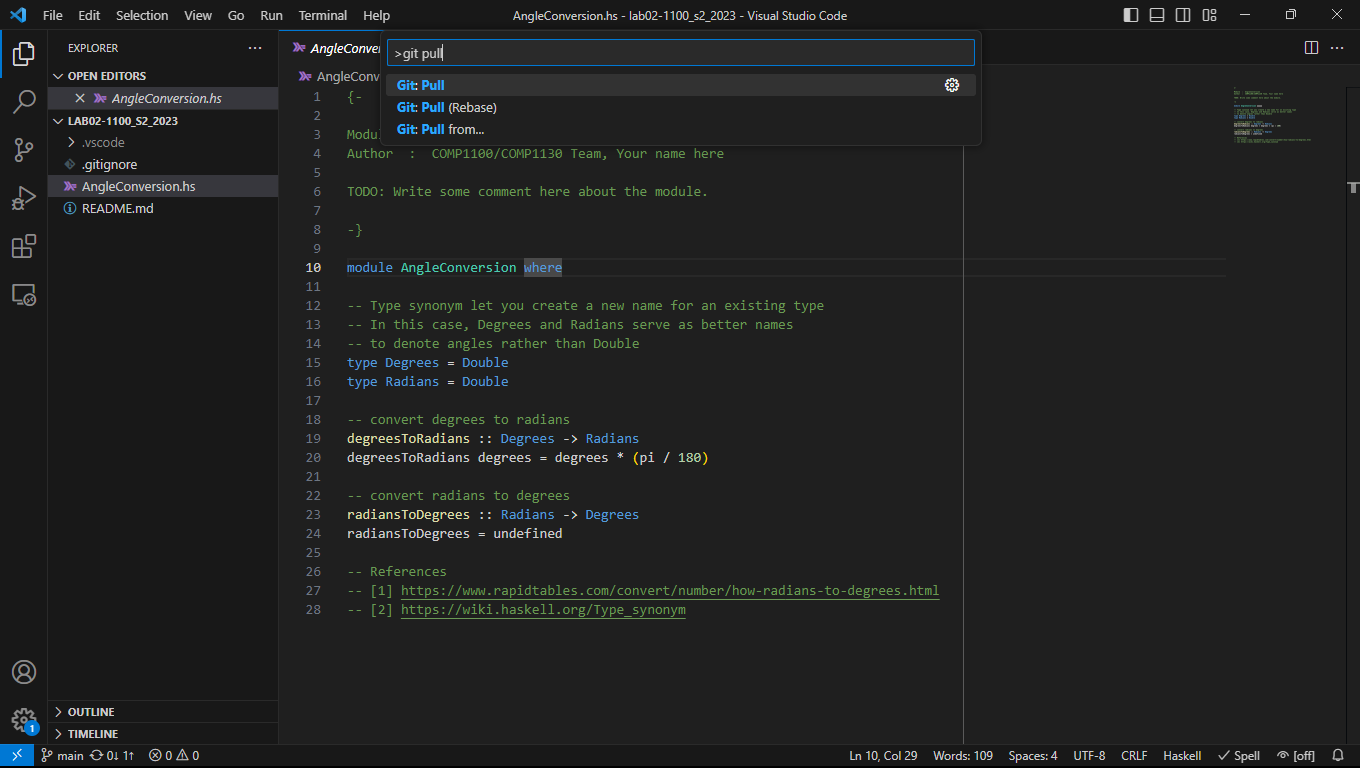
Task: Click the main branch indicator
Action: coord(62,756)
